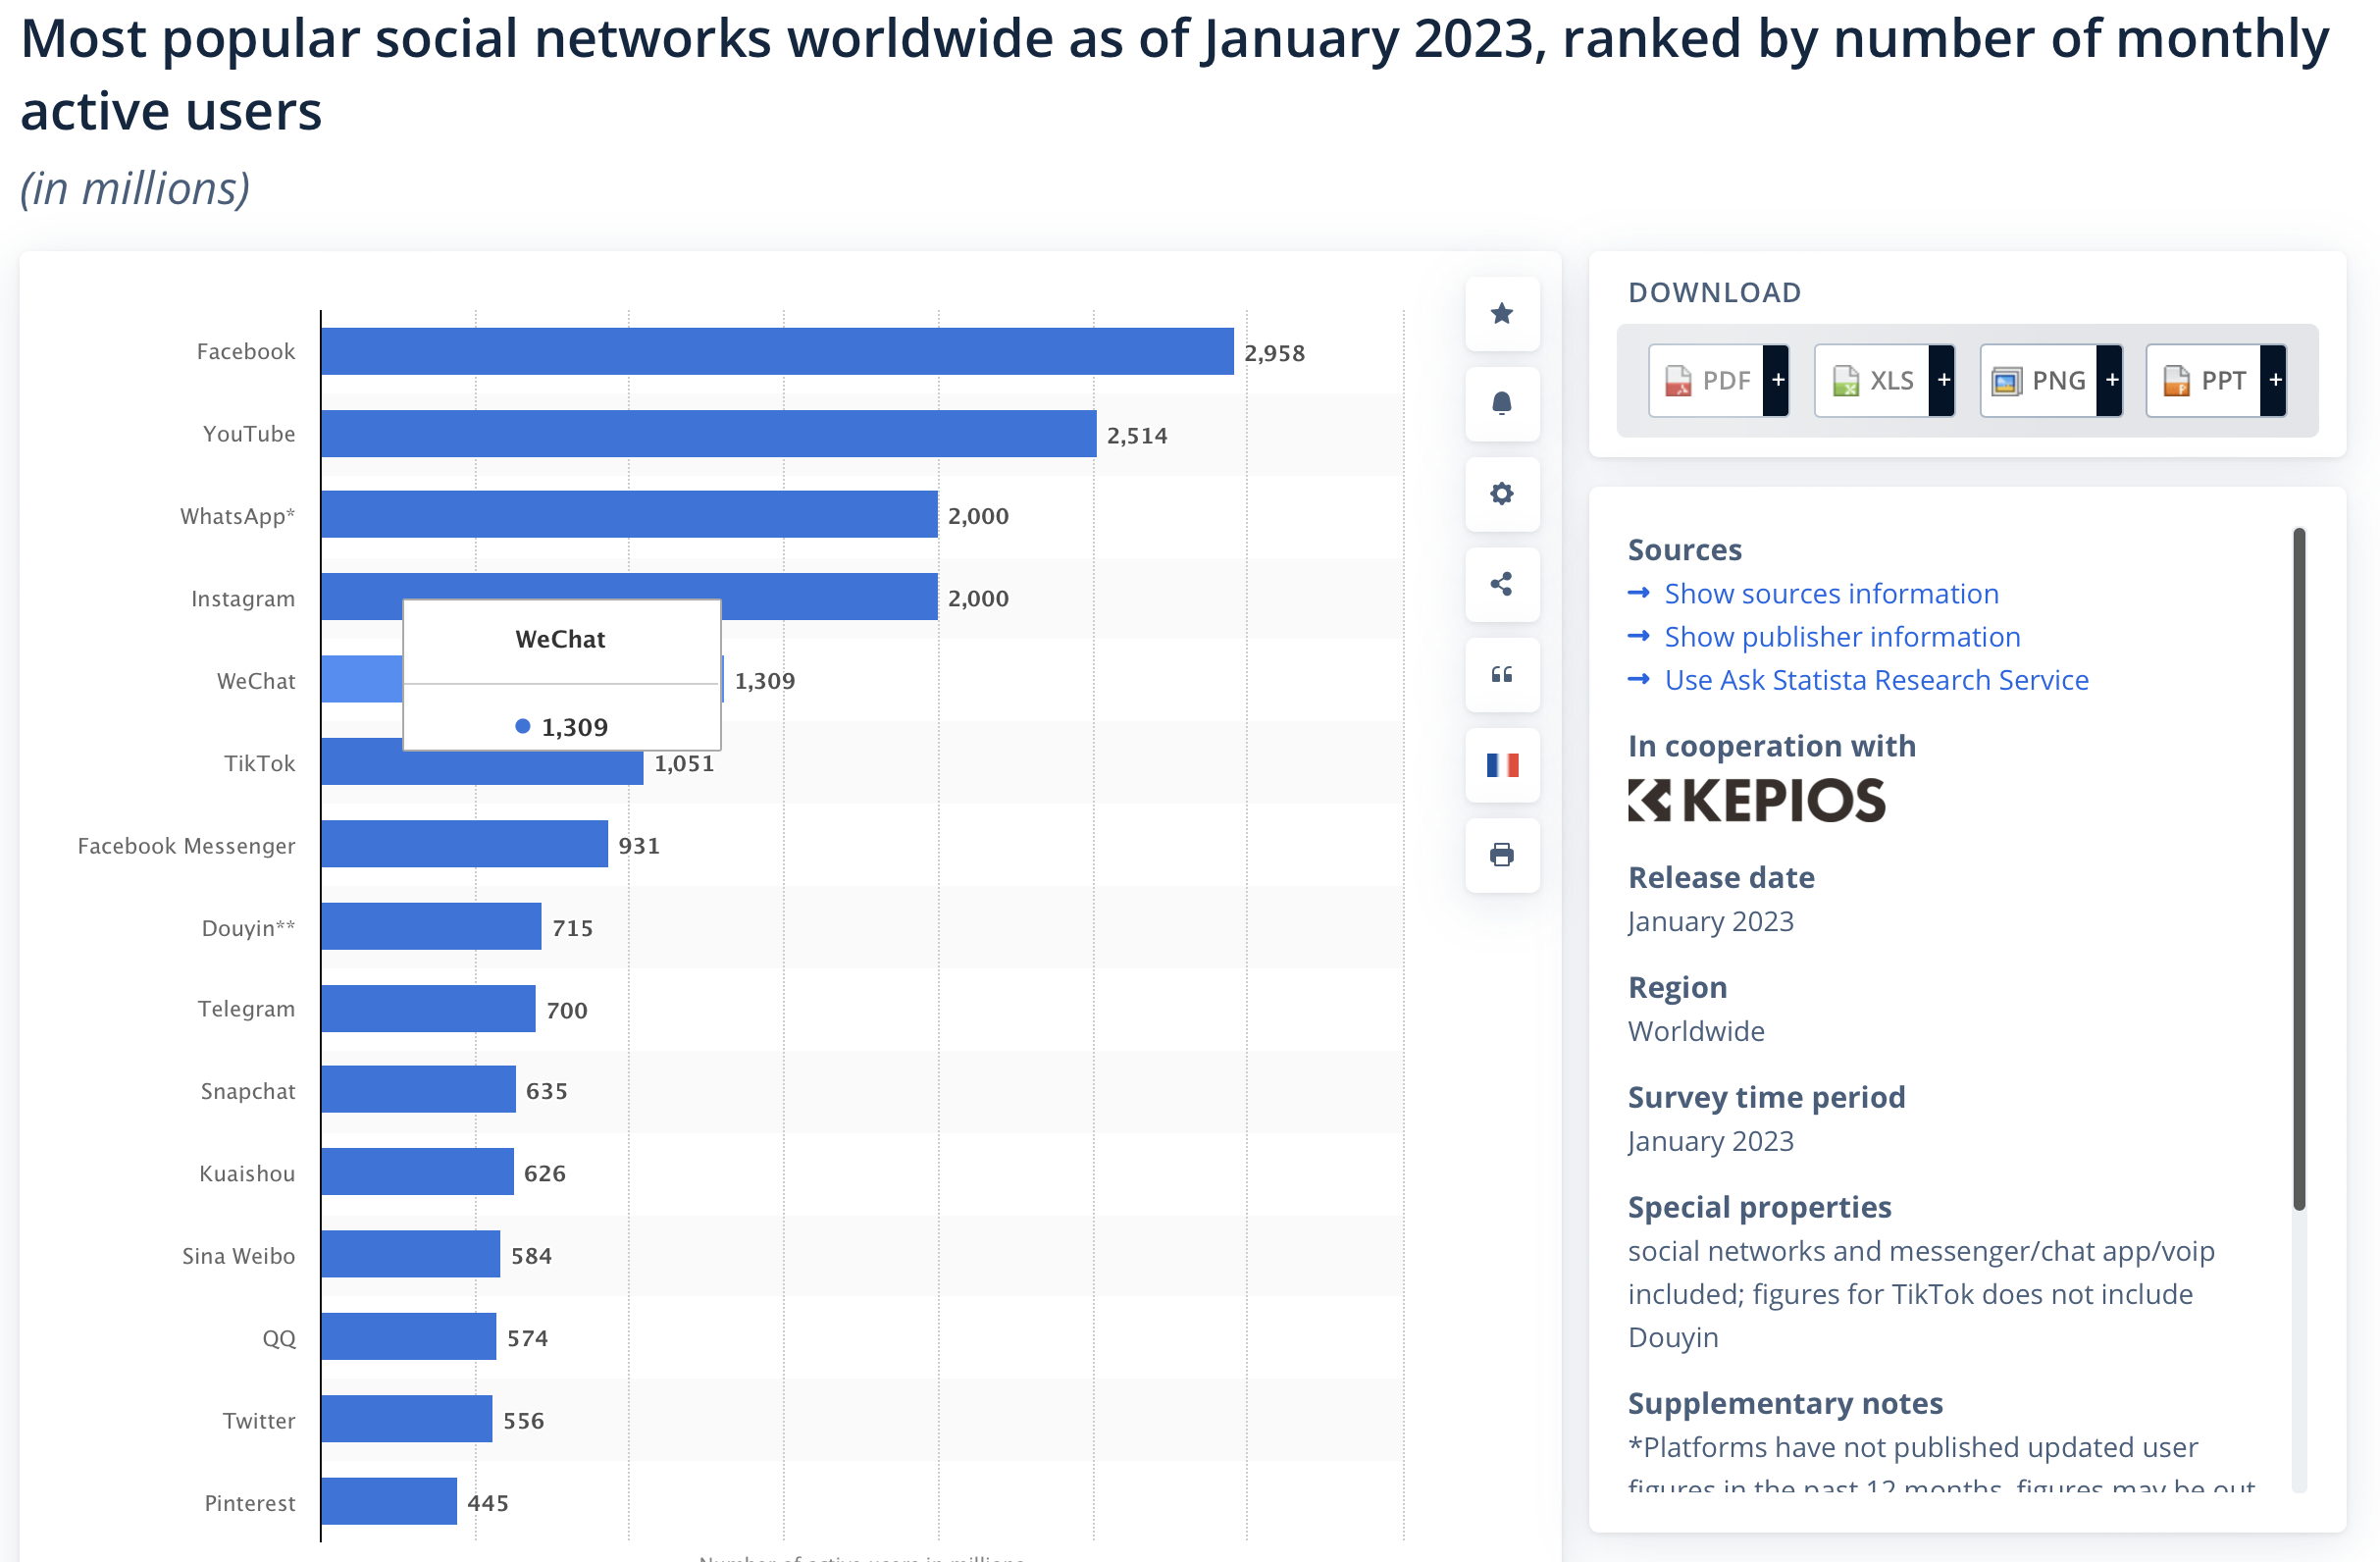Click the Snapchat bar in chart
2380x1562 pixels.
pyautogui.click(x=419, y=1090)
